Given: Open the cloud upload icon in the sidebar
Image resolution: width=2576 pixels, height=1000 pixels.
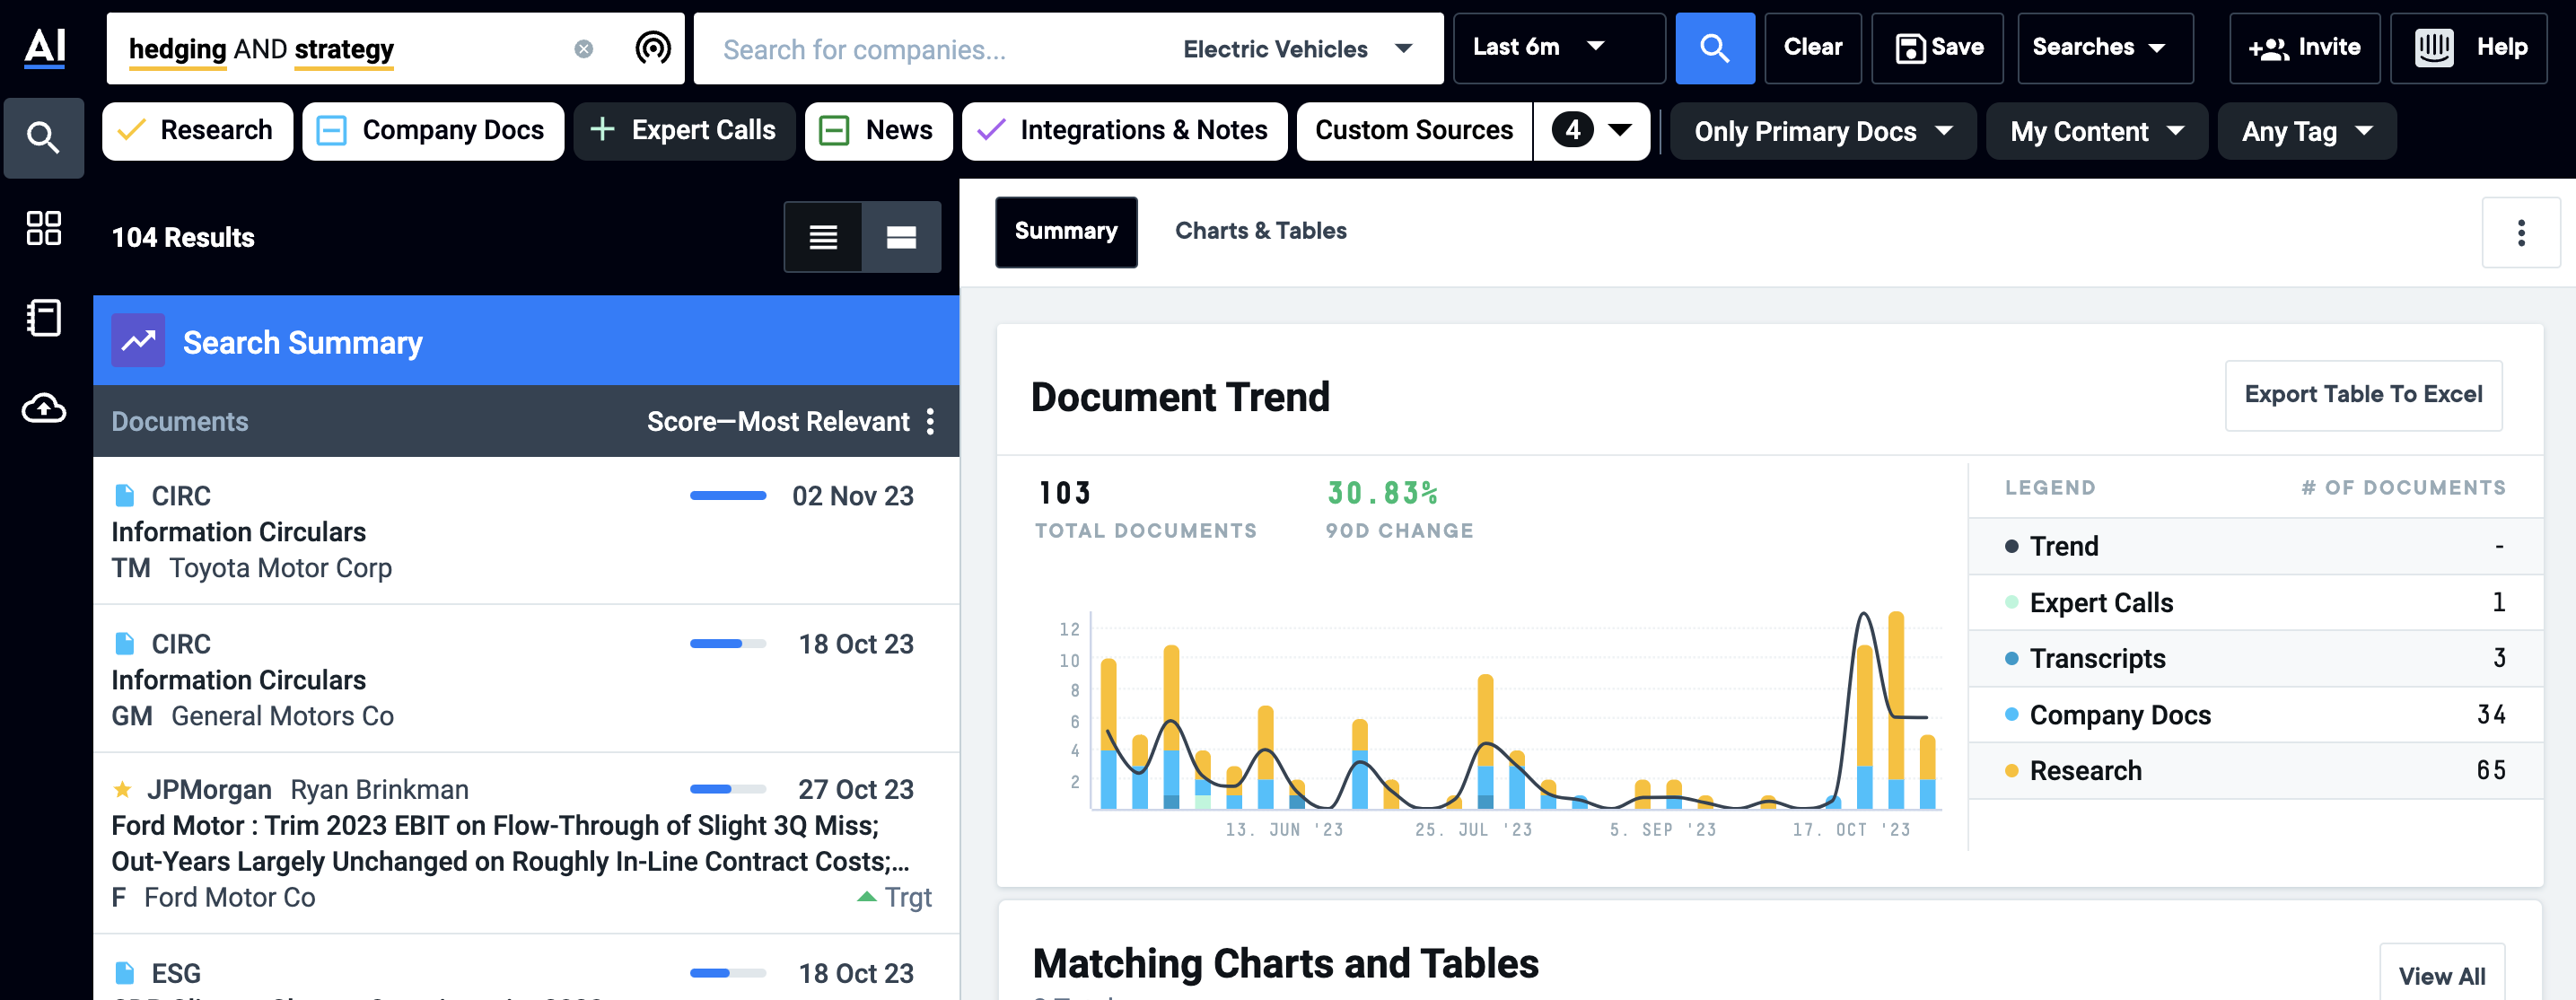Looking at the screenshot, I should click(44, 408).
